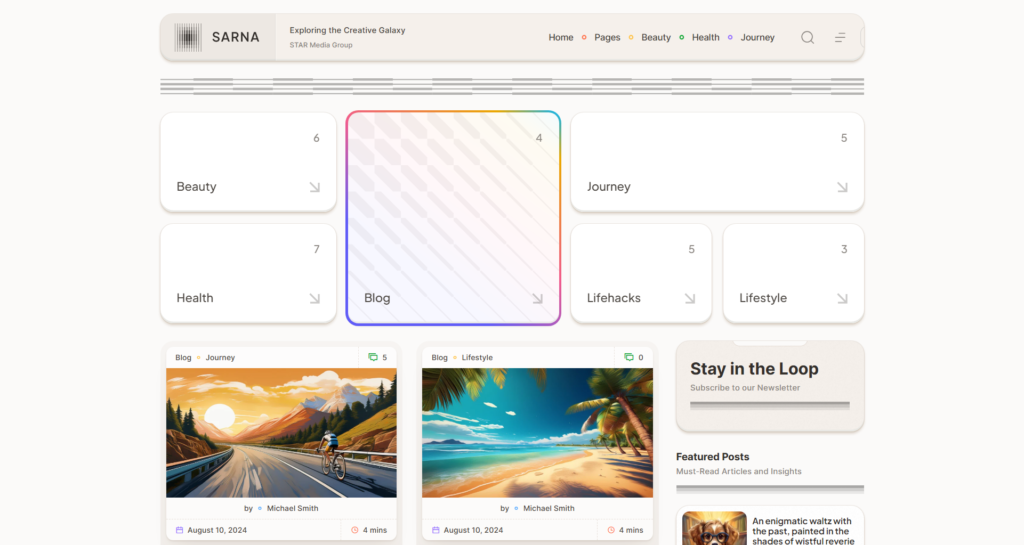Click Lifestyle tag on beach post
Image resolution: width=1024 pixels, height=545 pixels.
[x=477, y=358]
